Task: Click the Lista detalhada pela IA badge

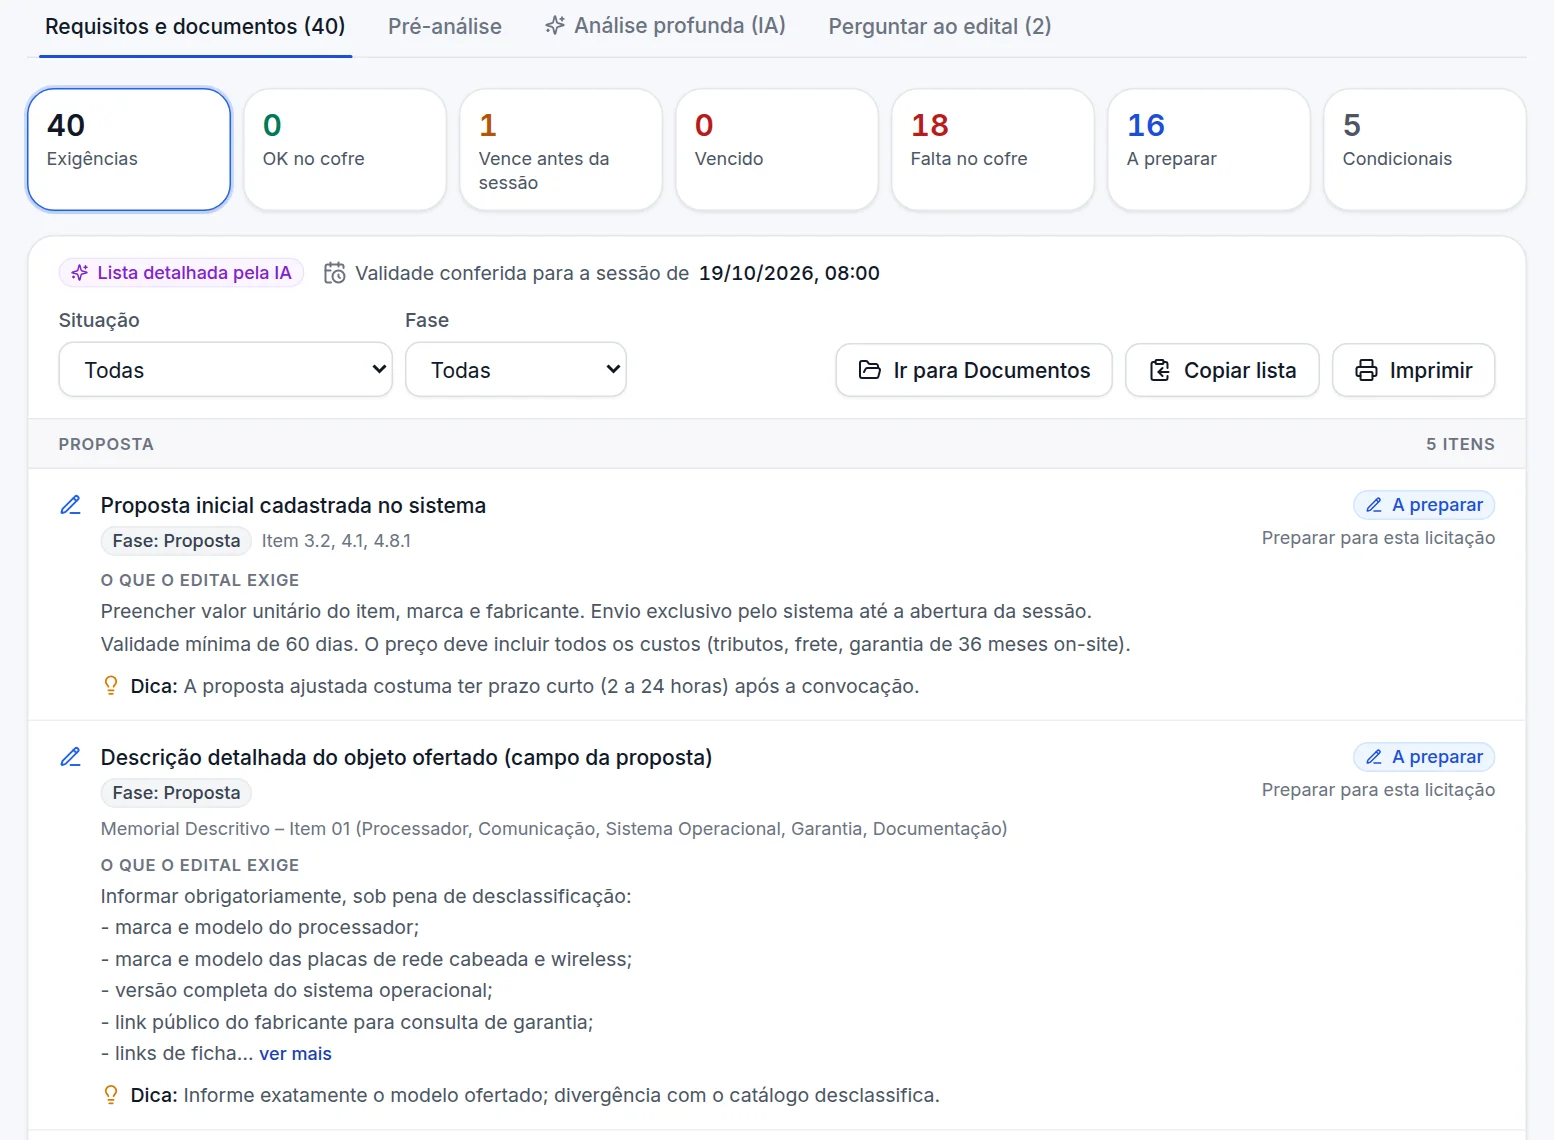Action: [181, 273]
